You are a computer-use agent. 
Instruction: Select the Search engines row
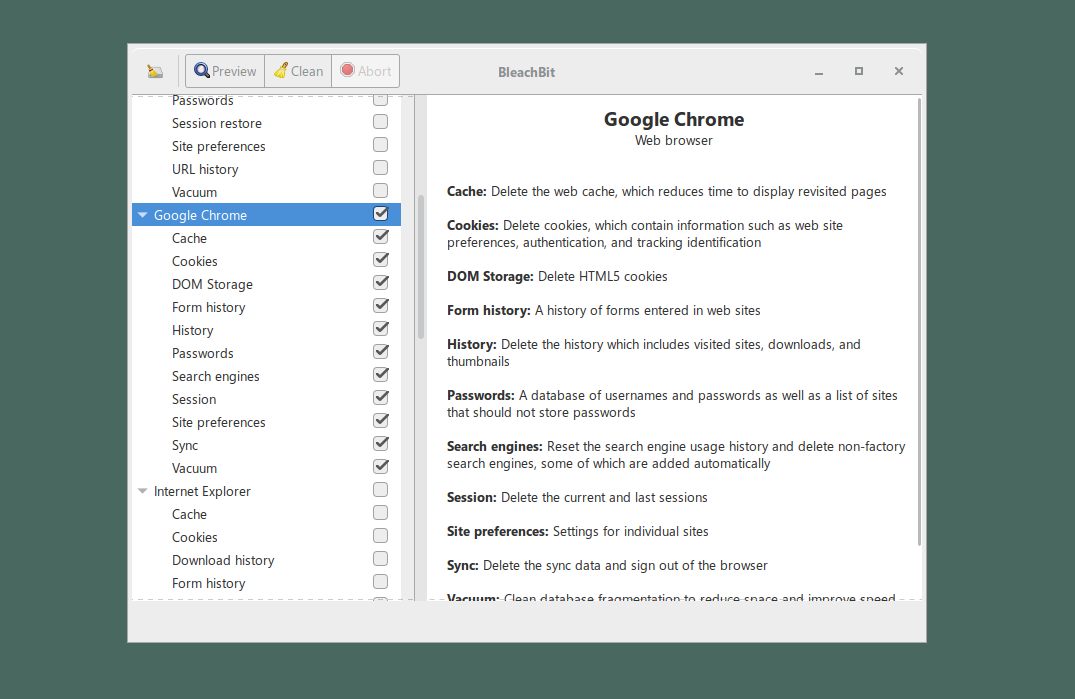pyautogui.click(x=266, y=376)
